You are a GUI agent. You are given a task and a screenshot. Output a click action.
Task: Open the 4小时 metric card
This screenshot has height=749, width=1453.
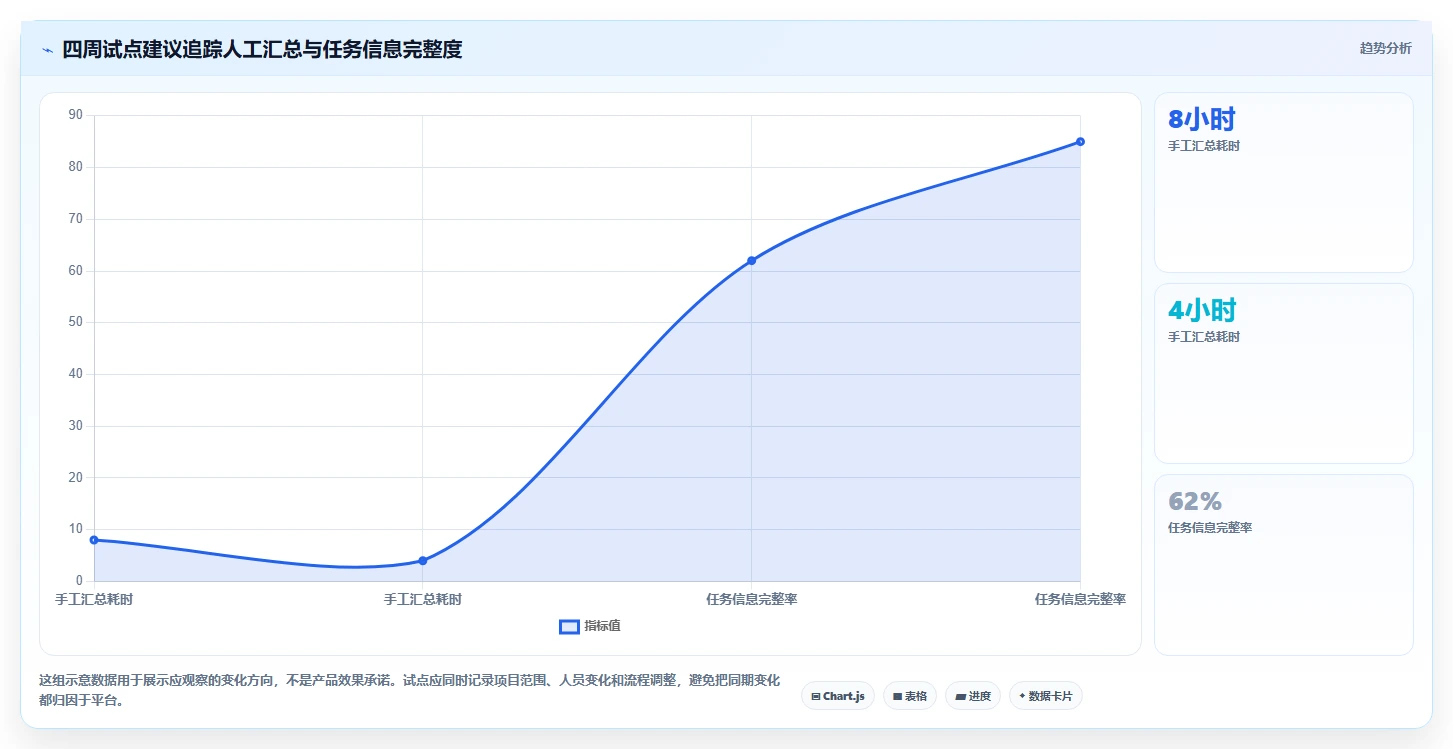pyautogui.click(x=1284, y=374)
